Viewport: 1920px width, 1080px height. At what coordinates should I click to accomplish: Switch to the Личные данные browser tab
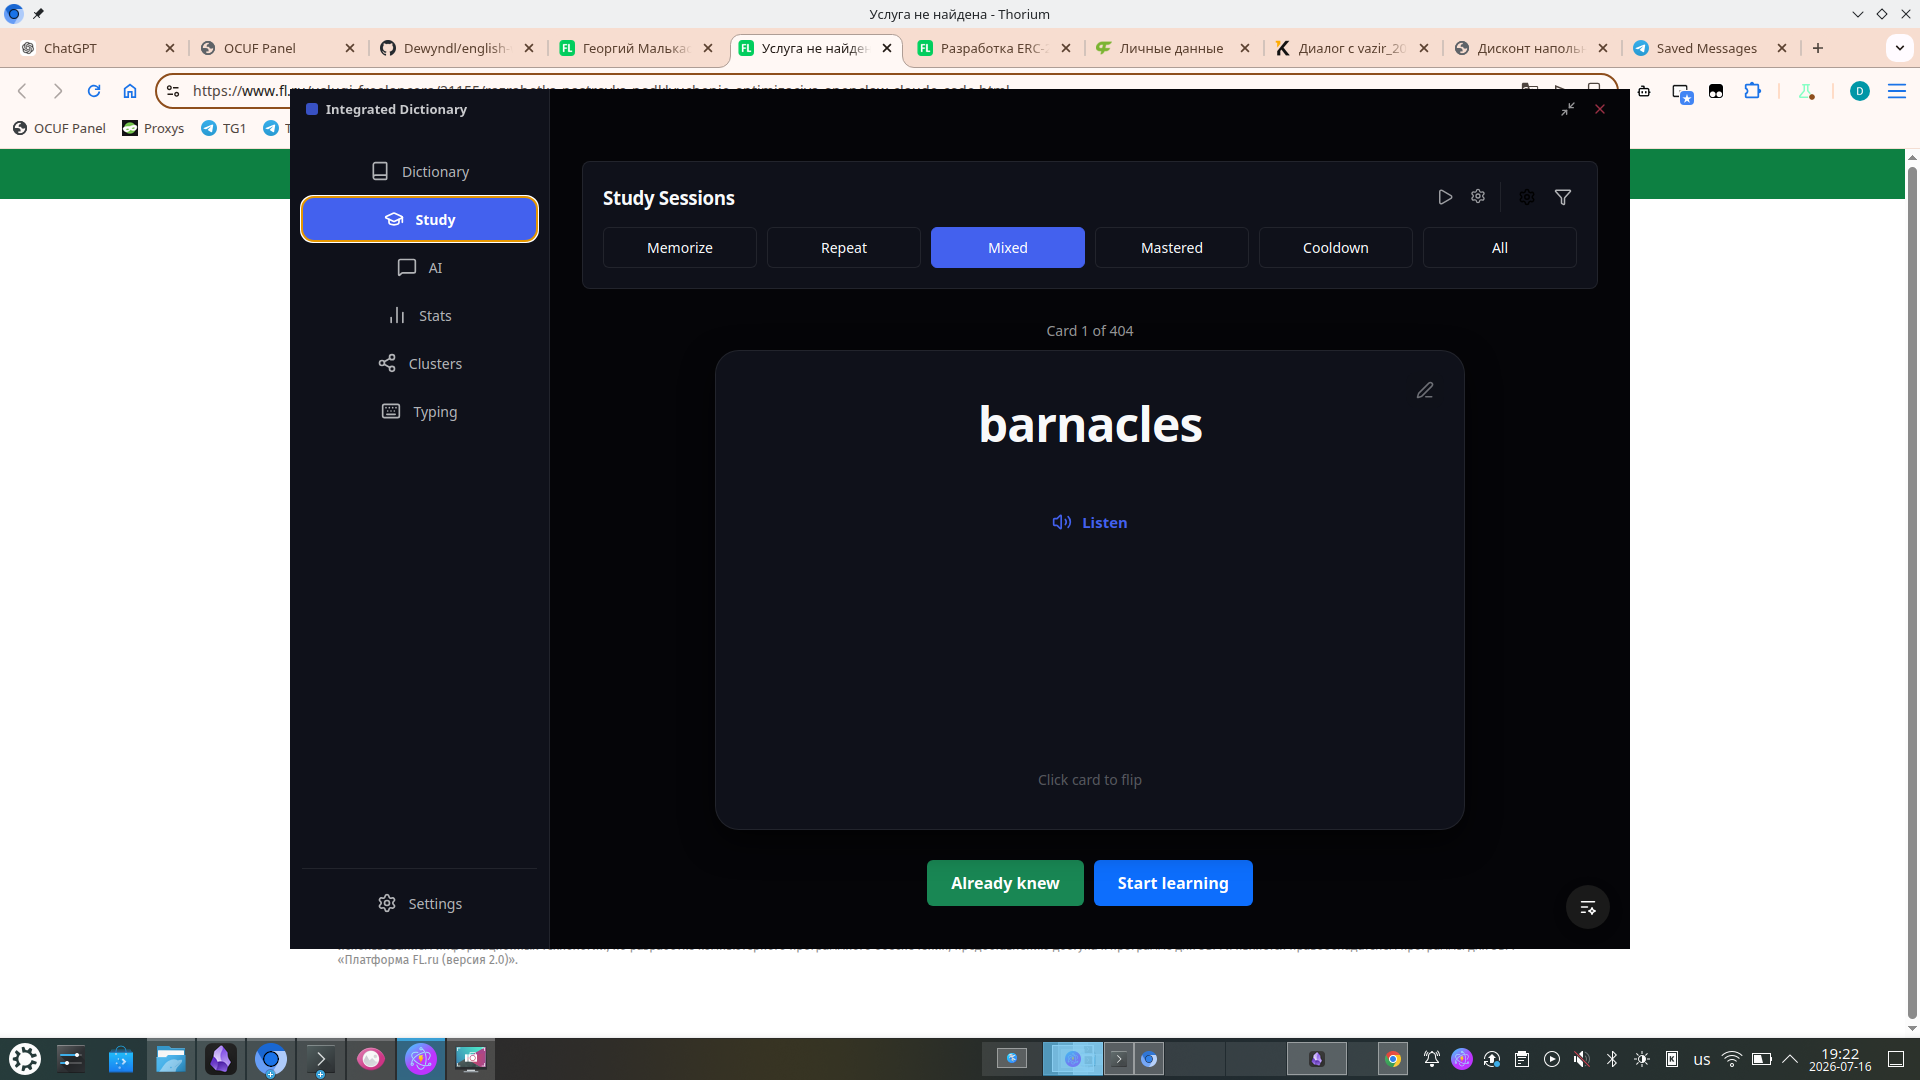(1173, 48)
